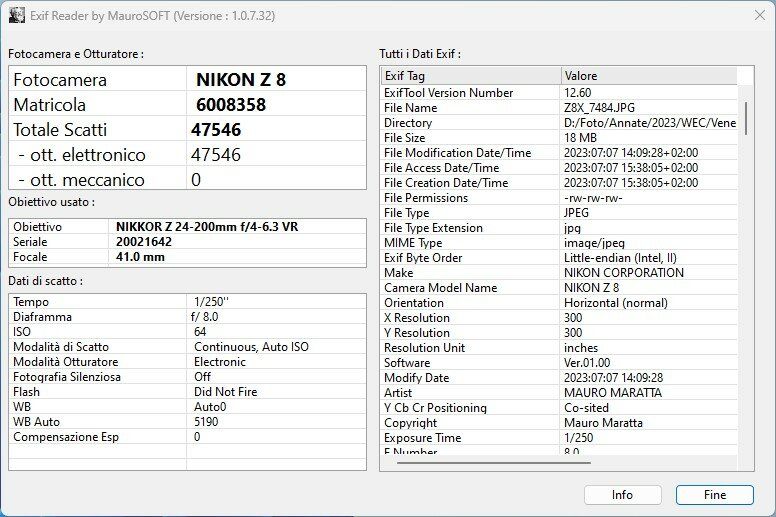Viewport: 776px width, 517px height.
Task: Select the X Resolution row
Action: (559, 318)
